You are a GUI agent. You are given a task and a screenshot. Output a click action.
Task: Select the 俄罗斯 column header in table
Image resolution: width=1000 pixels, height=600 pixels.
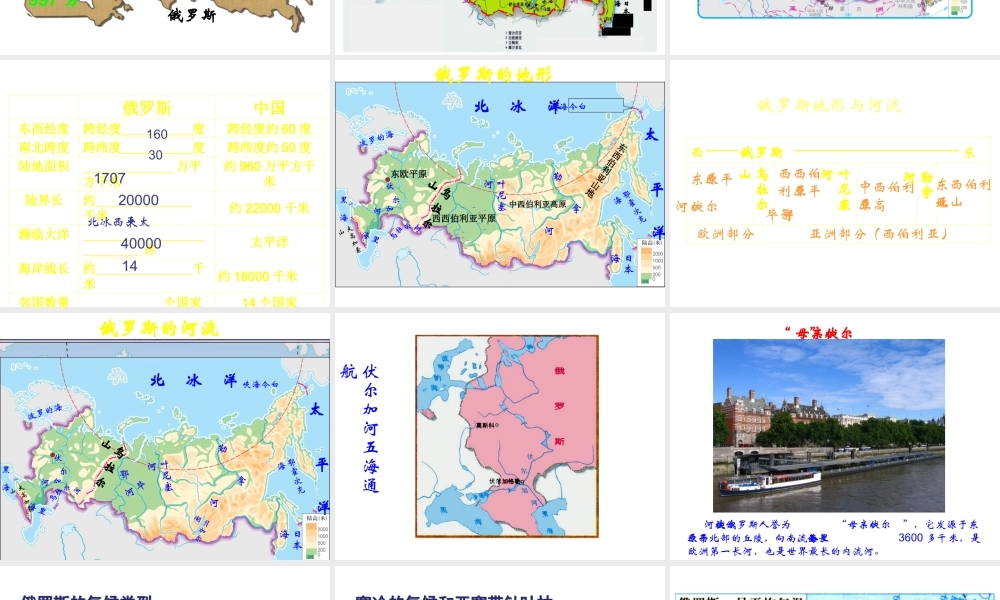click(x=147, y=108)
